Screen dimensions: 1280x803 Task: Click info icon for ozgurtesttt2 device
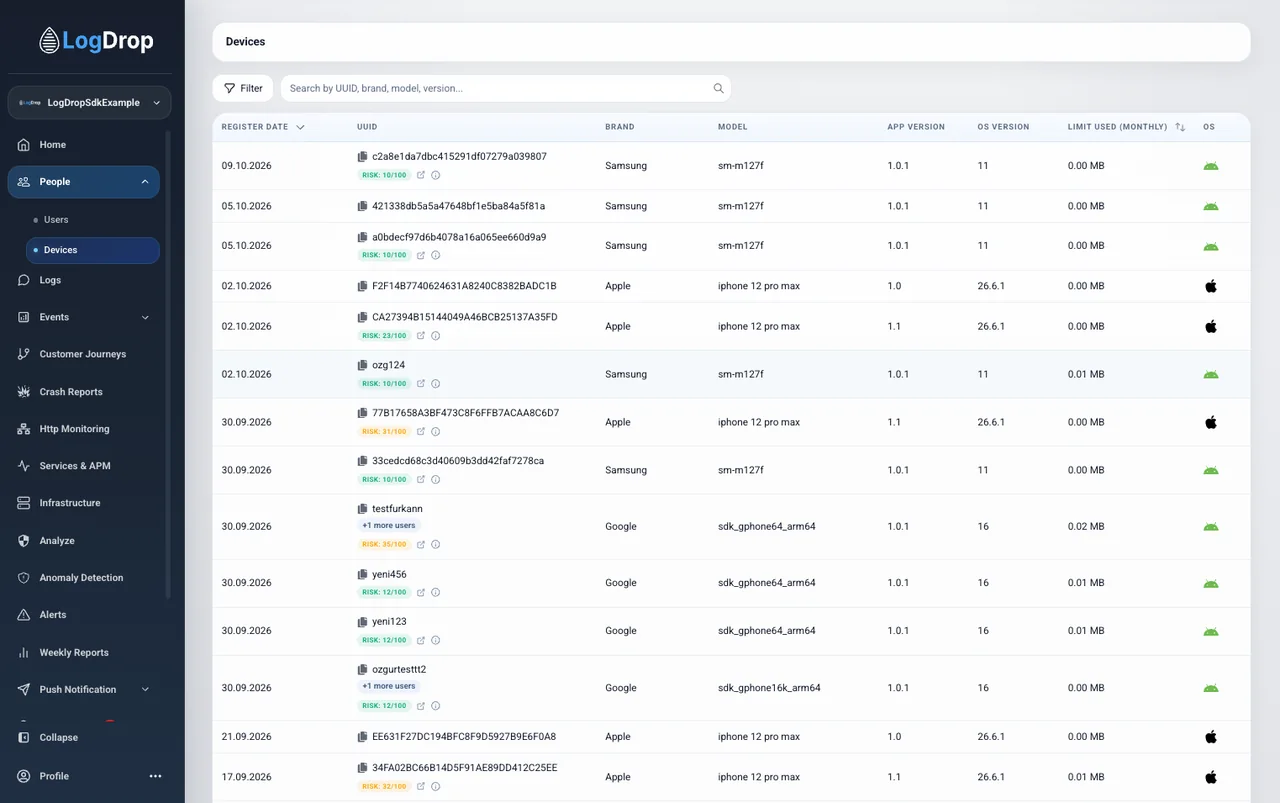(435, 705)
